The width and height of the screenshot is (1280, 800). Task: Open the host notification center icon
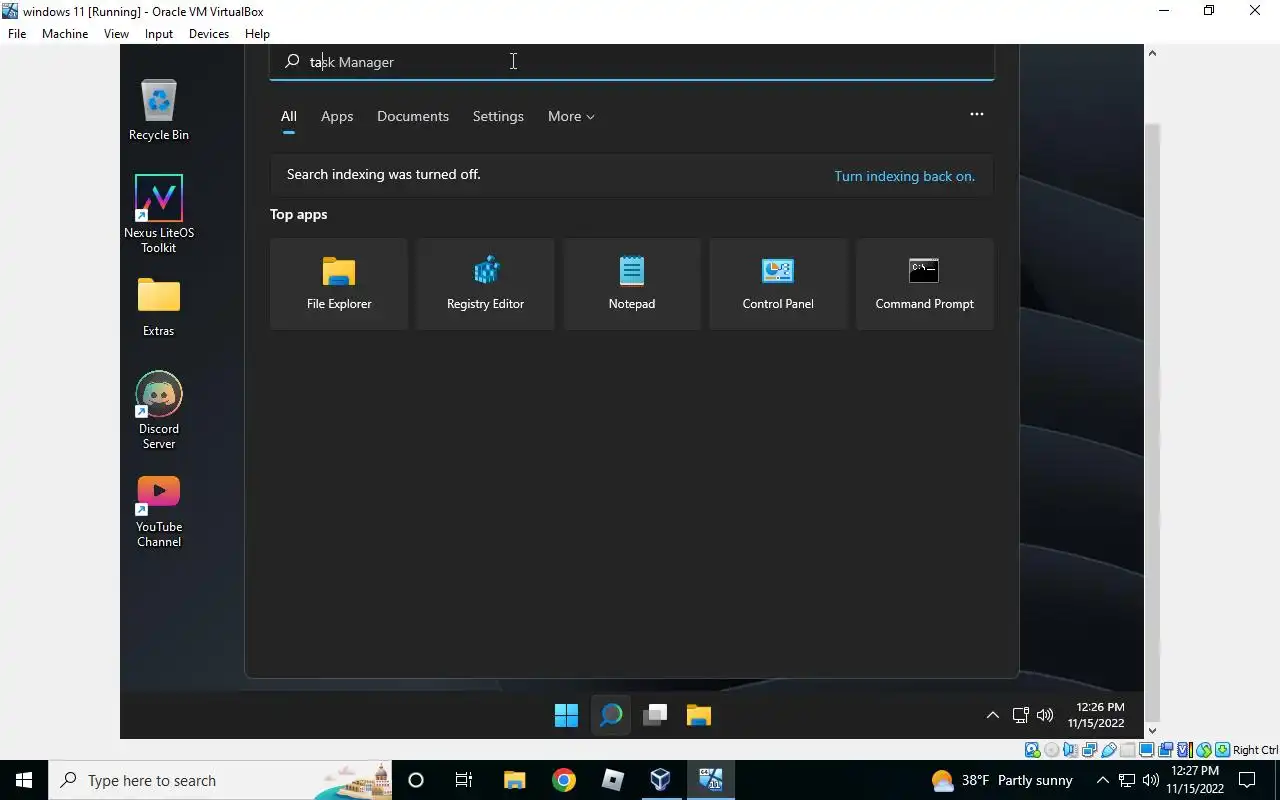coord(1247,780)
